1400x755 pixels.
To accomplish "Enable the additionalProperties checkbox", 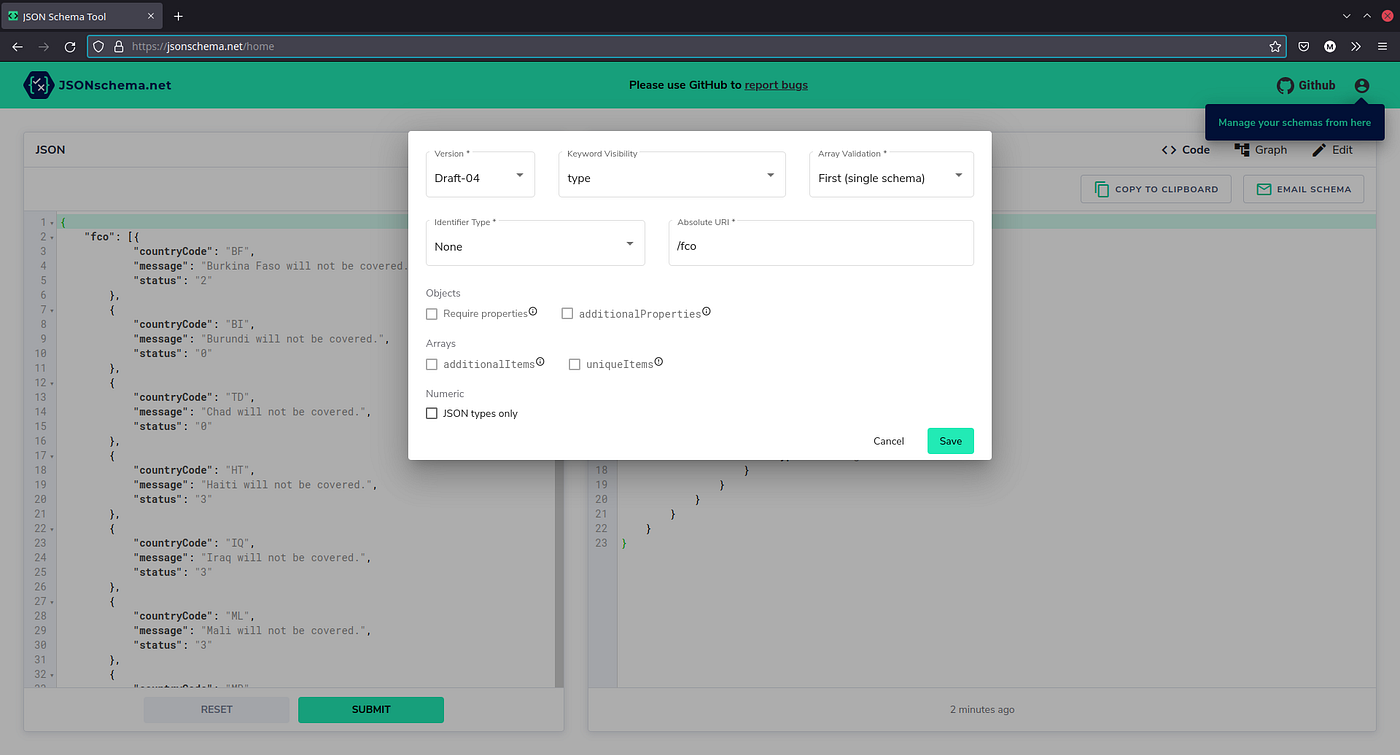I will (567, 313).
